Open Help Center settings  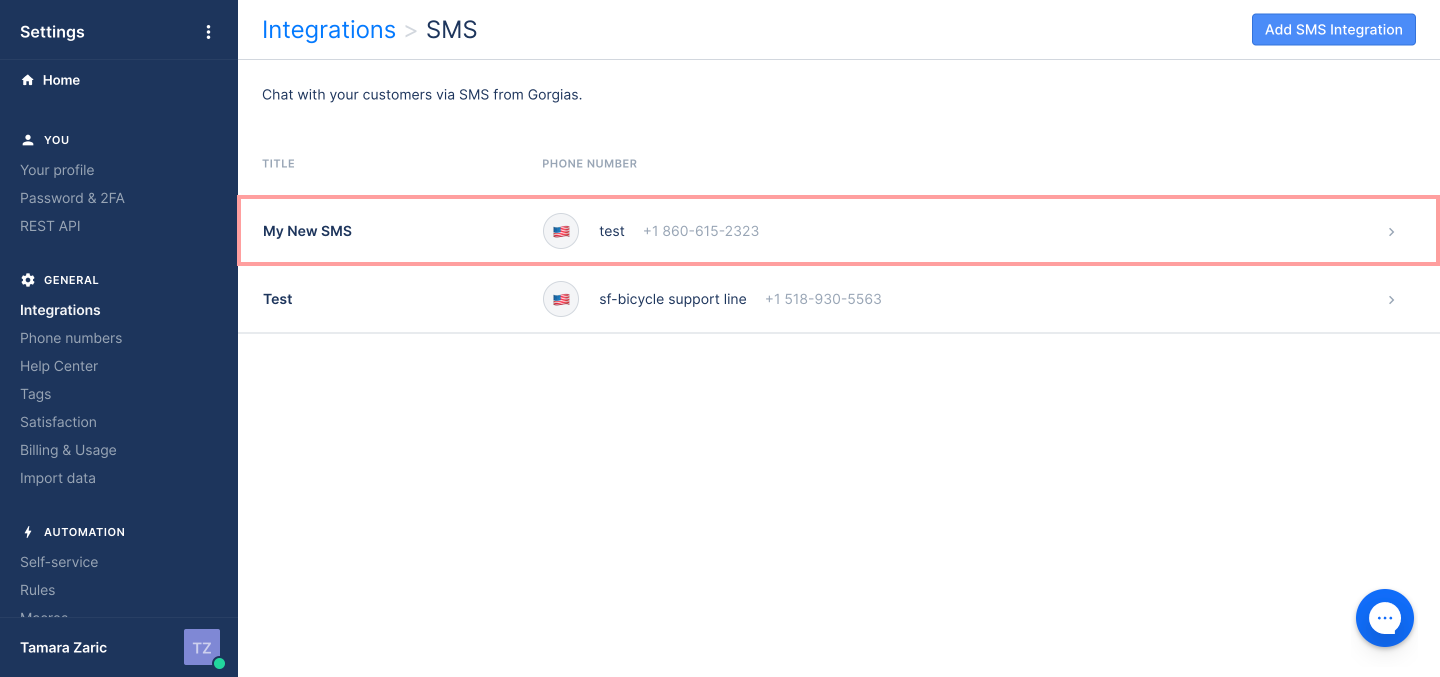tap(59, 366)
